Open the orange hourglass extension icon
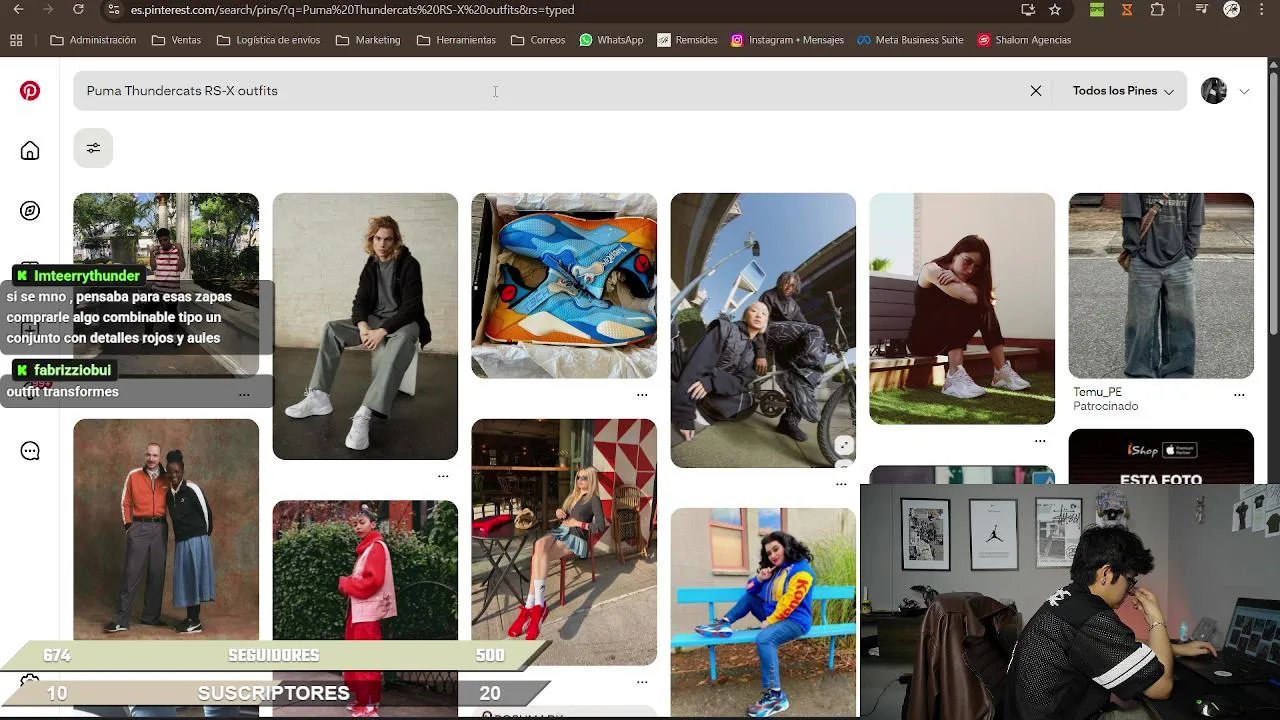Viewport: 1280px width, 720px height. click(x=1127, y=10)
